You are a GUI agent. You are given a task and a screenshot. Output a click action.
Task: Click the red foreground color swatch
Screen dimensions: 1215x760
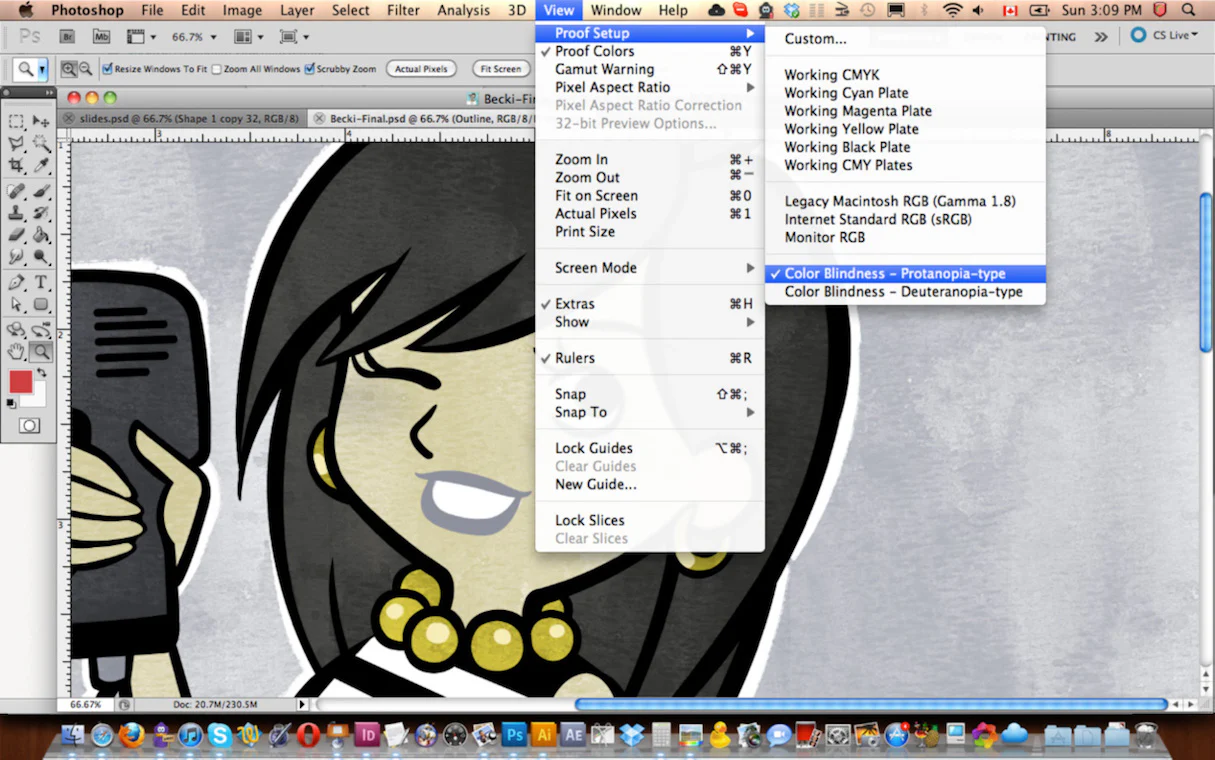coord(21,382)
